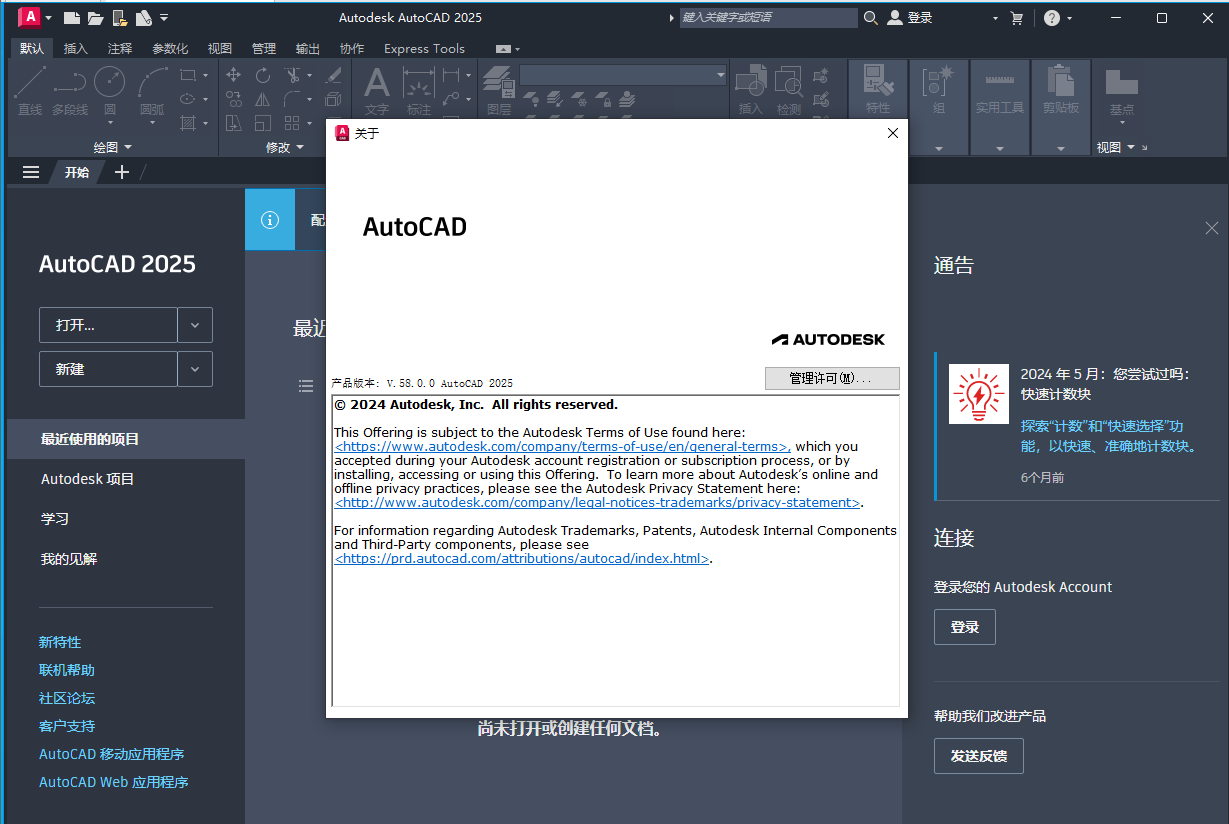Screen dimensions: 1229x824
Task: Open the 新特性 link
Action: pyautogui.click(x=60, y=642)
